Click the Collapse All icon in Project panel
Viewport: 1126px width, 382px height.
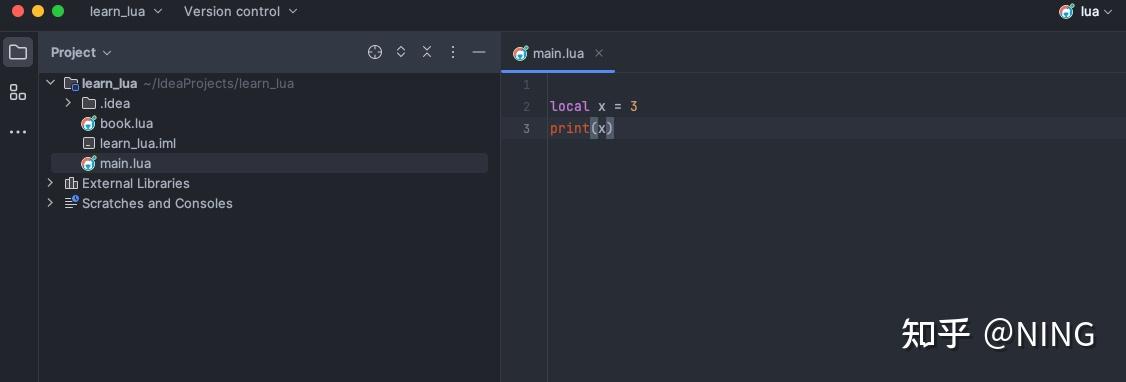pos(427,52)
